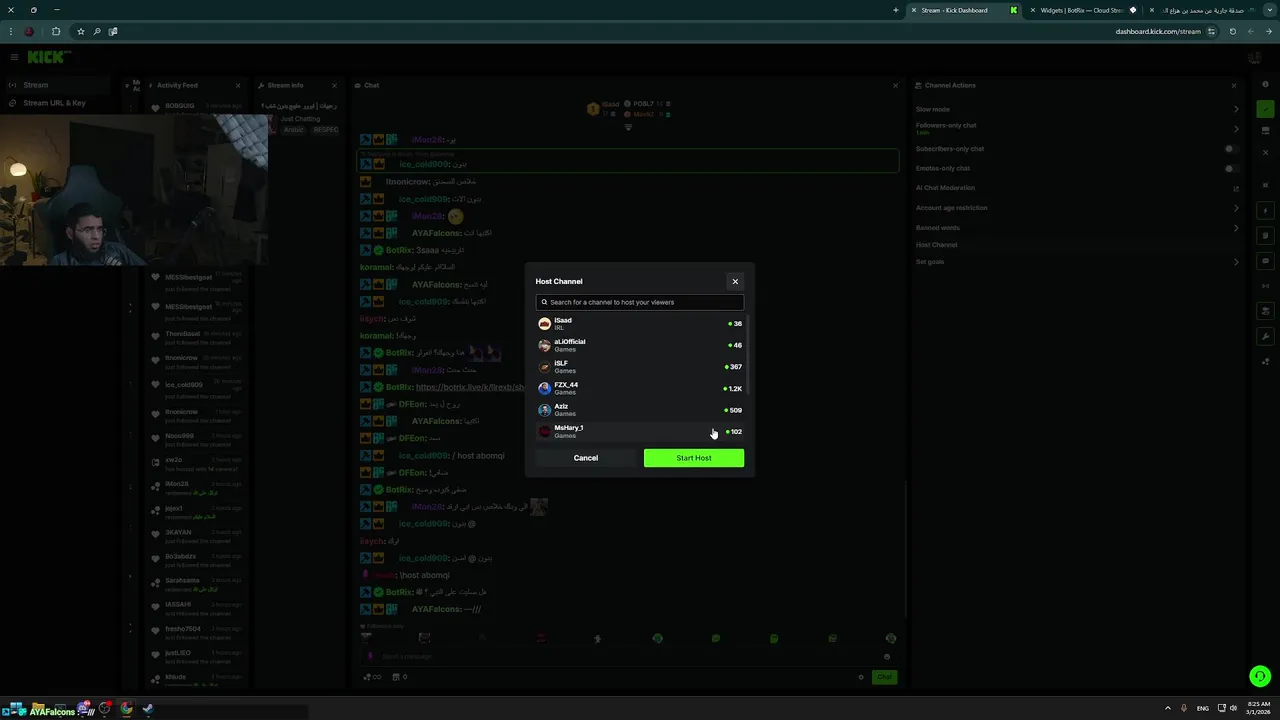1280x720 pixels.
Task: Select channel FZX_44 in the host list
Action: pyautogui.click(x=640, y=388)
